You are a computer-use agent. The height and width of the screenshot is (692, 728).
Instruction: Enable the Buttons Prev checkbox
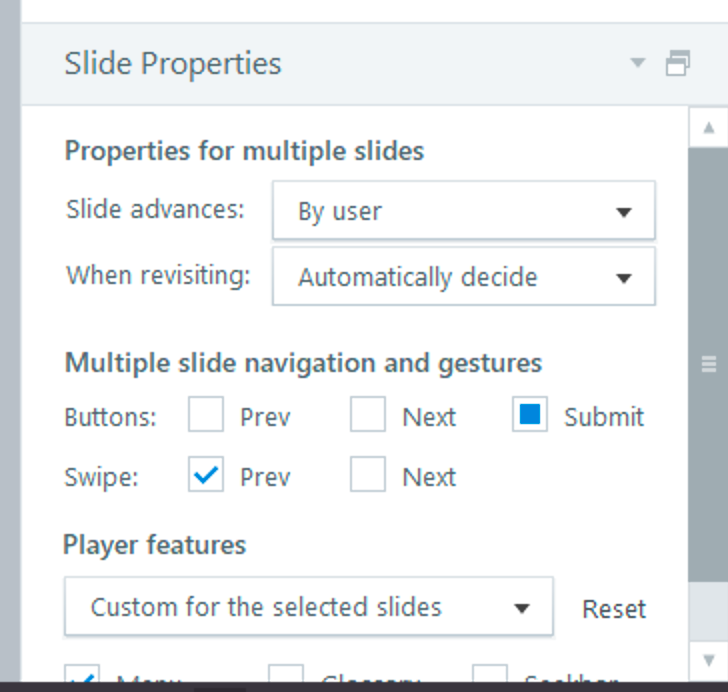206,416
